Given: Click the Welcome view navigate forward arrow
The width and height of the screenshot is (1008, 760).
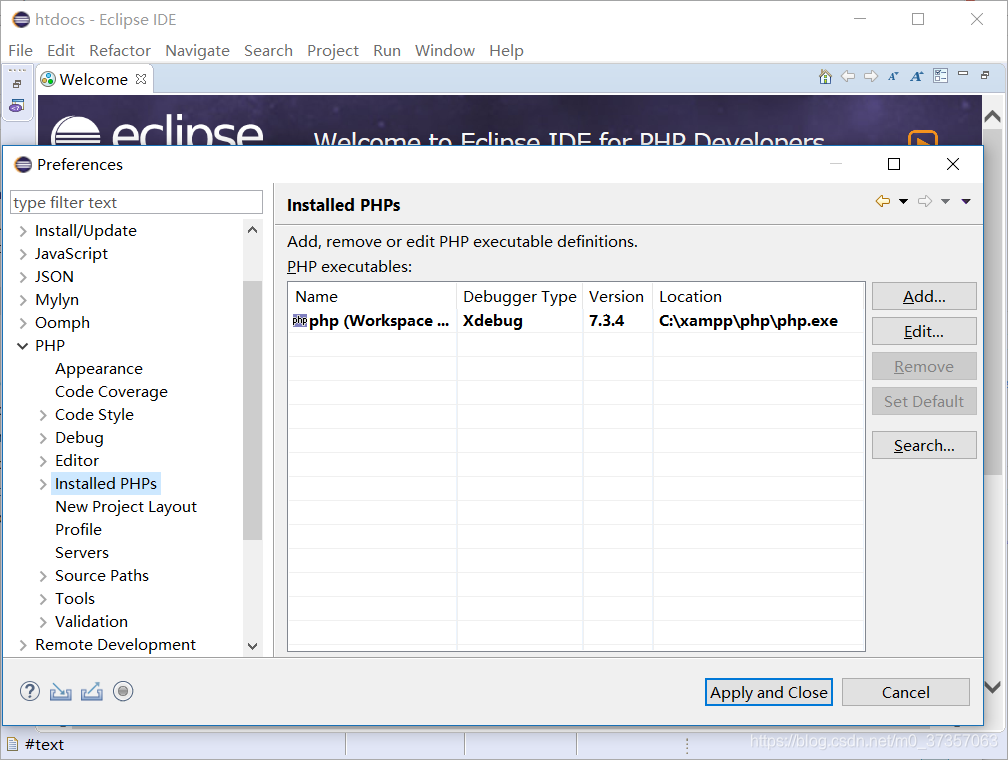Looking at the screenshot, I should (871, 77).
